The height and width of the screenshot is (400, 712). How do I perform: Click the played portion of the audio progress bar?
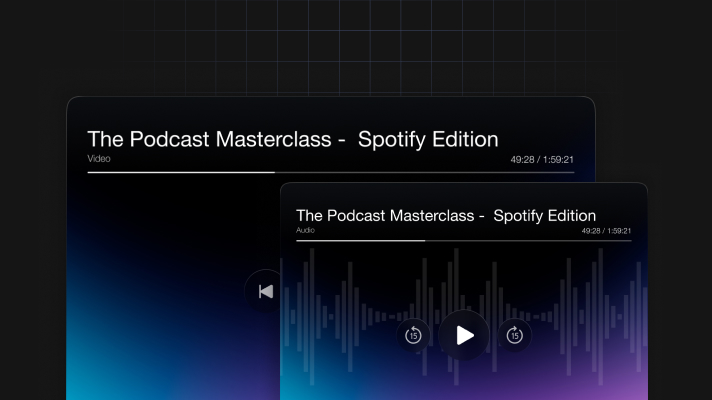[x=360, y=240]
